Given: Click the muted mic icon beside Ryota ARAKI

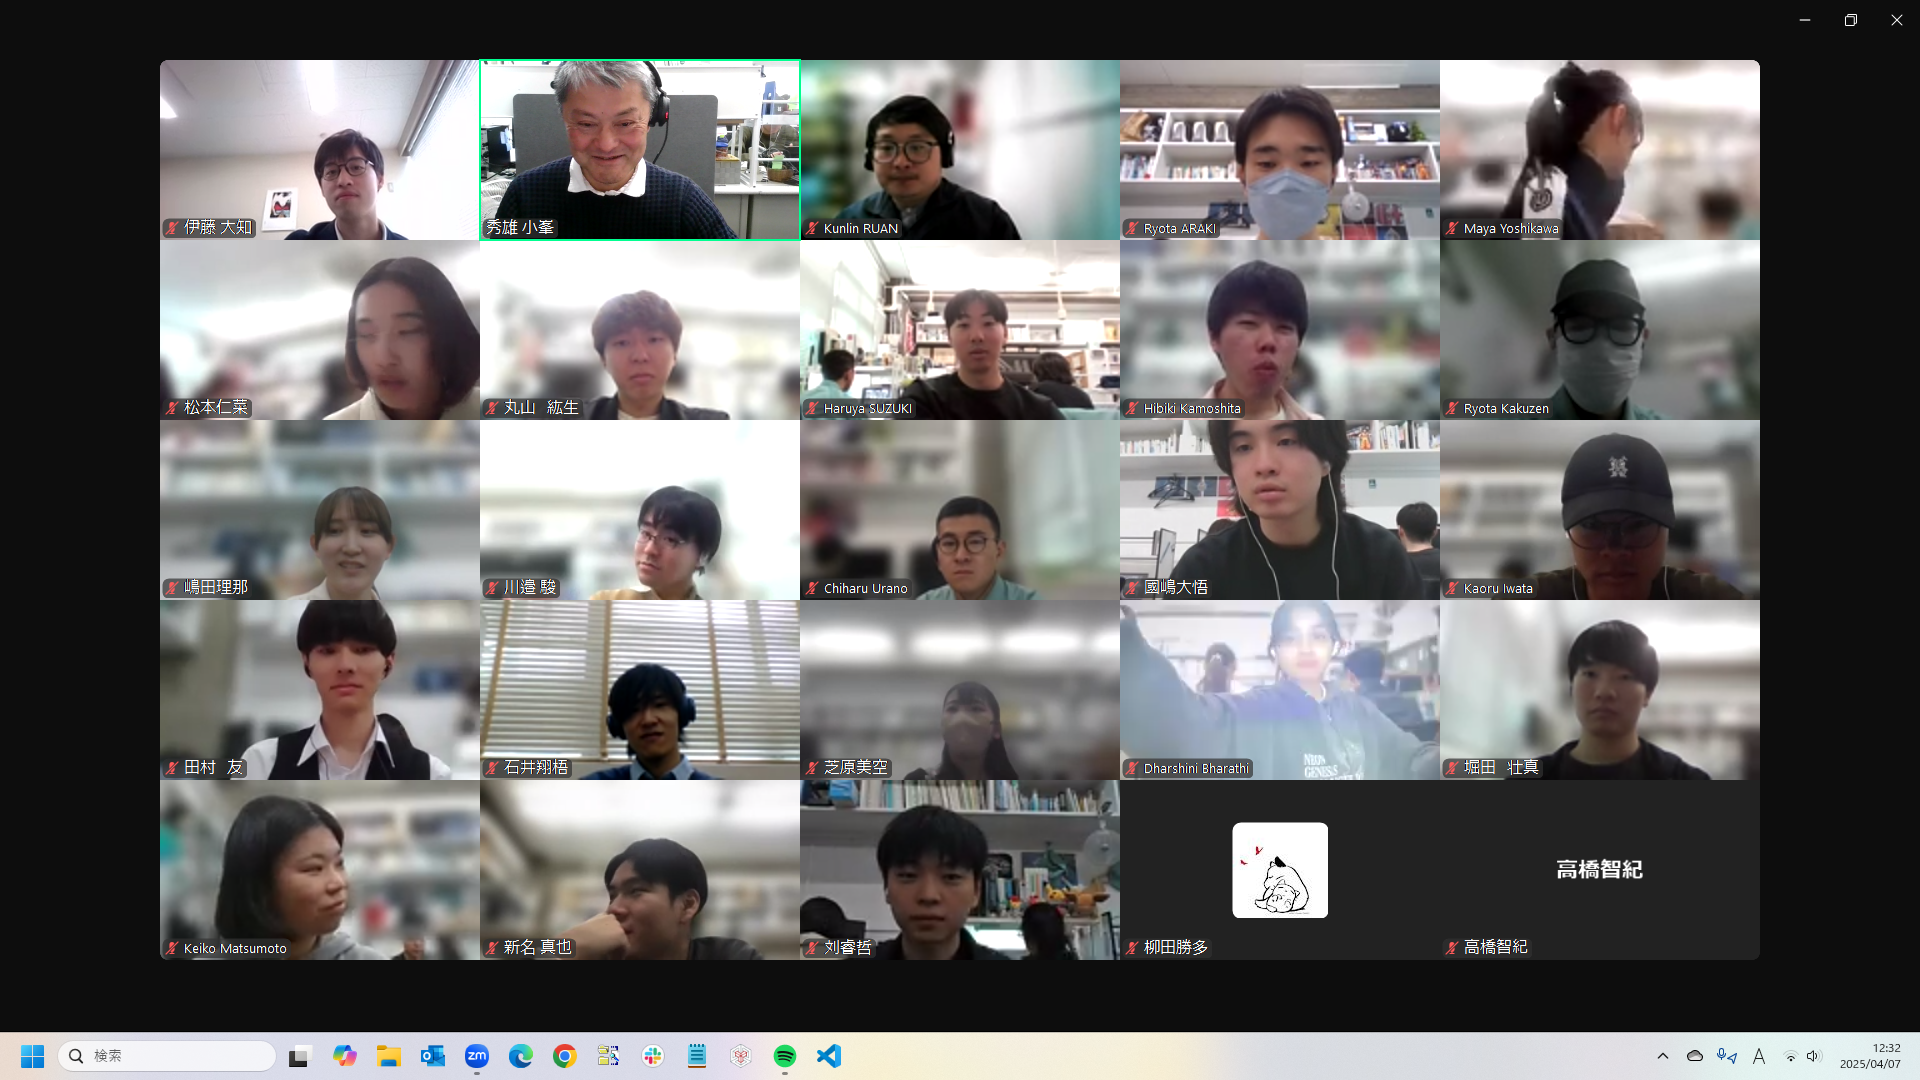Looking at the screenshot, I should point(1132,229).
